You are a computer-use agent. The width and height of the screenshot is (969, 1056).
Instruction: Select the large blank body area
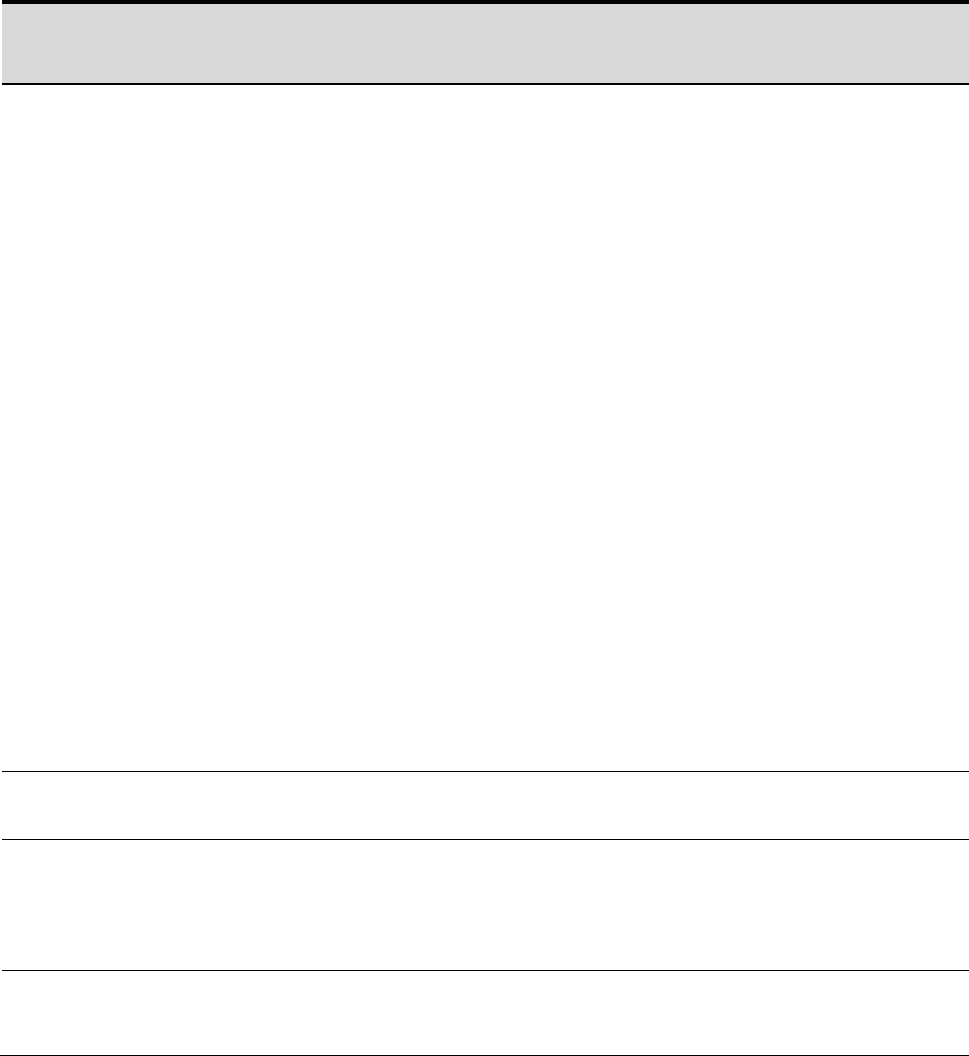pos(484,428)
